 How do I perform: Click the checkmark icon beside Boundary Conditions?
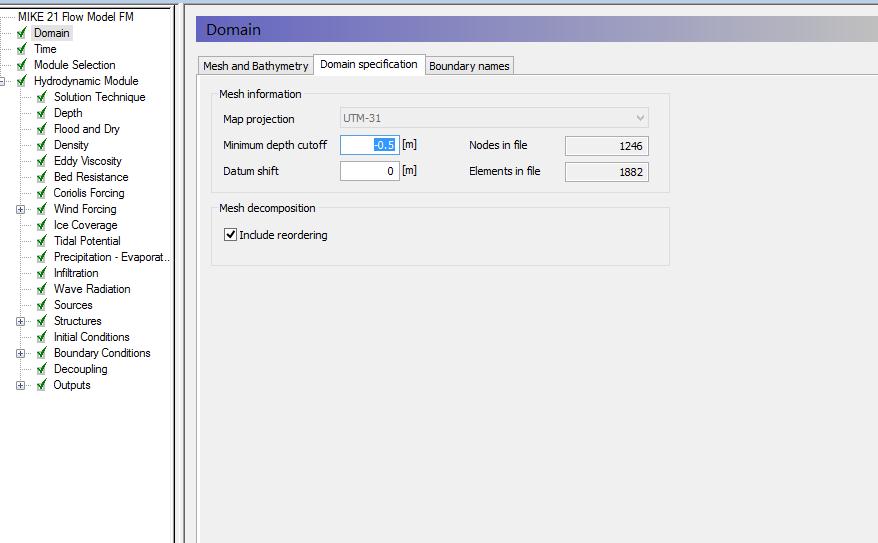[x=42, y=353]
